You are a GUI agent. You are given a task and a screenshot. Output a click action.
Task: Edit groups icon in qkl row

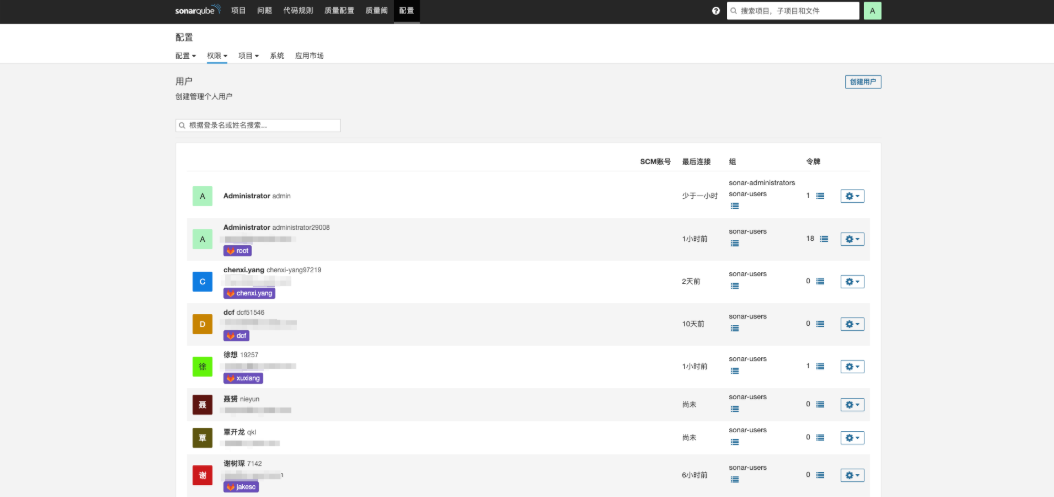pos(735,442)
